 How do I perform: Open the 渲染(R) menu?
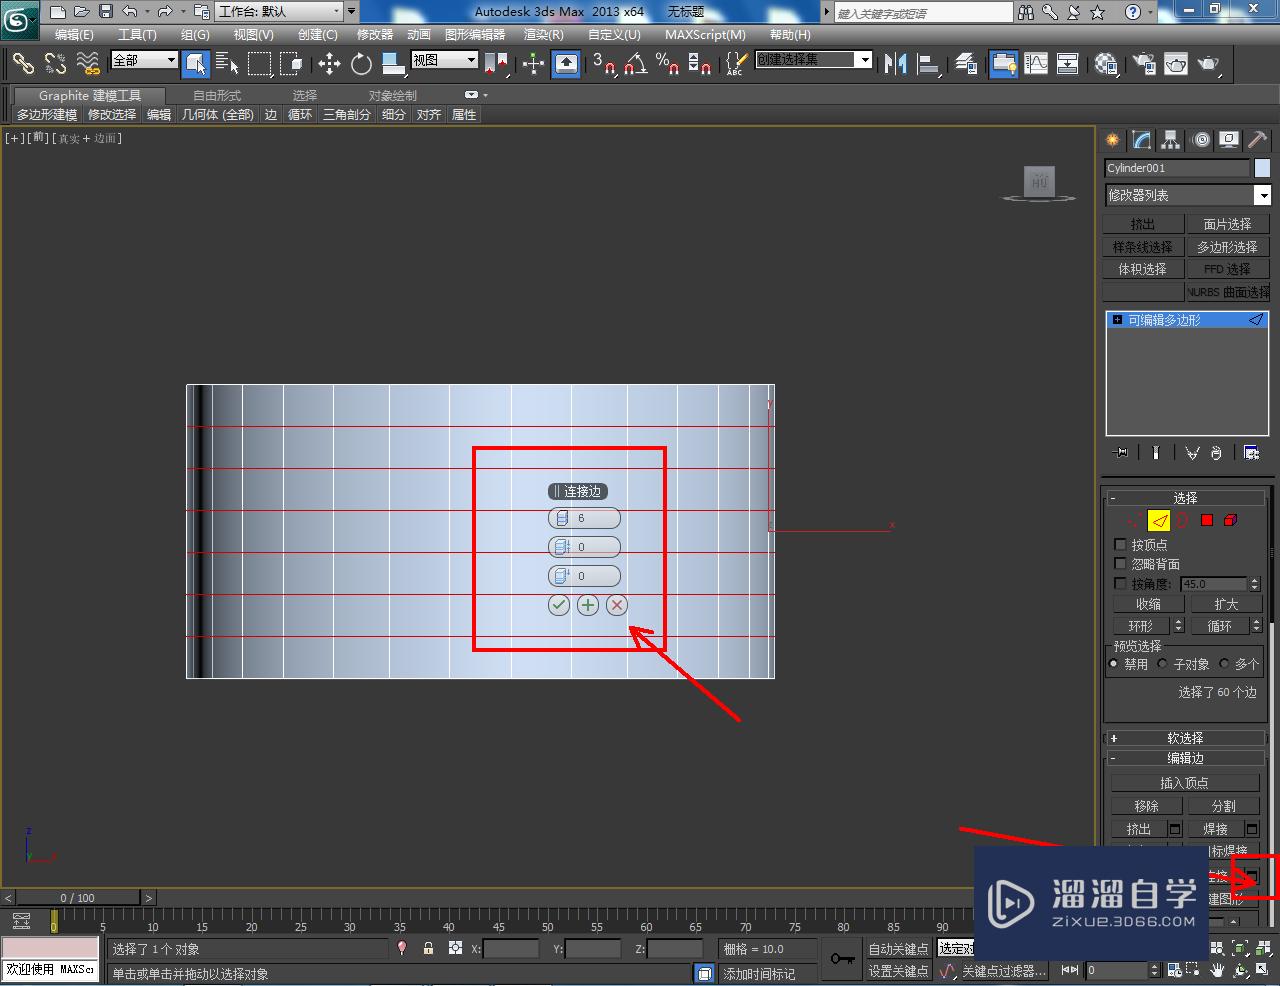point(543,34)
